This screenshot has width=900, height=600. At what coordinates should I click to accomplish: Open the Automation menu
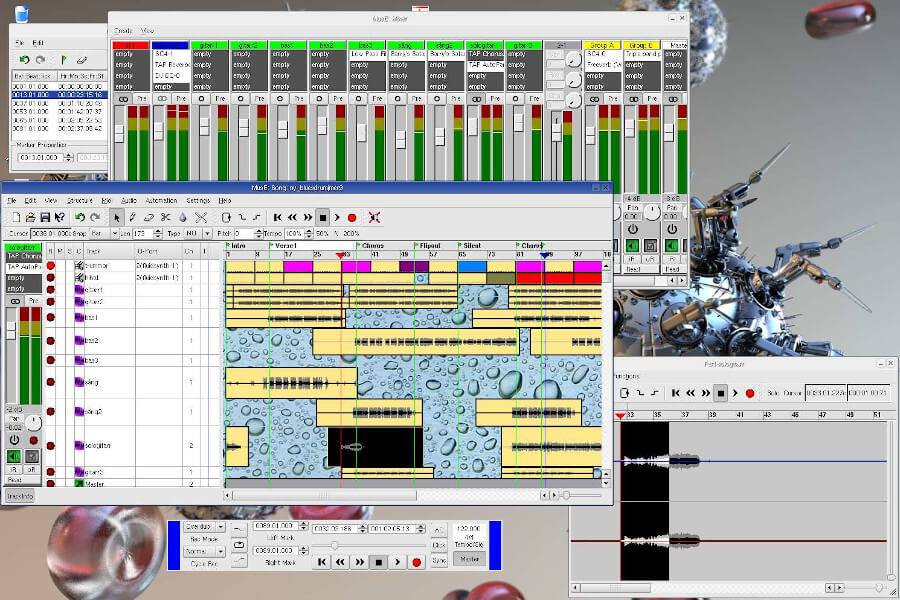[x=160, y=201]
